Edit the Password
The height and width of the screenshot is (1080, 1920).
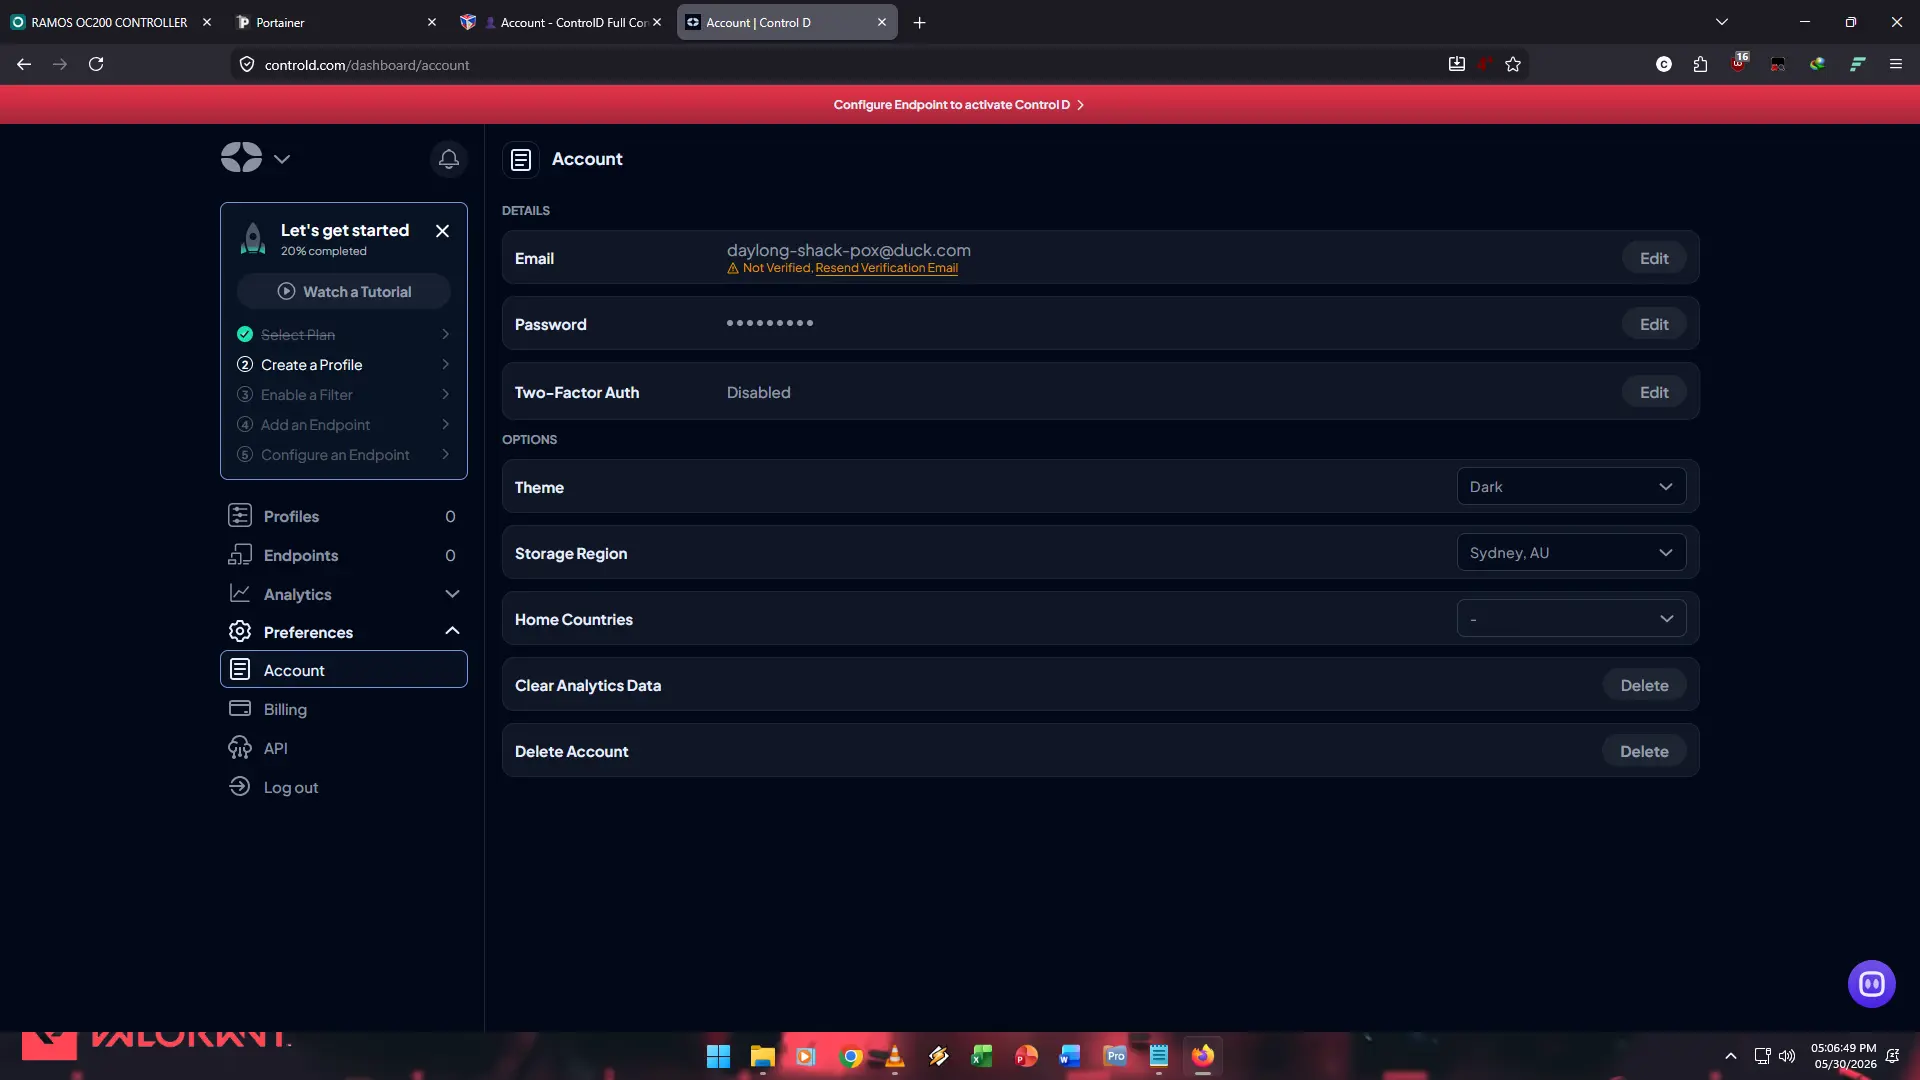tap(1654, 324)
